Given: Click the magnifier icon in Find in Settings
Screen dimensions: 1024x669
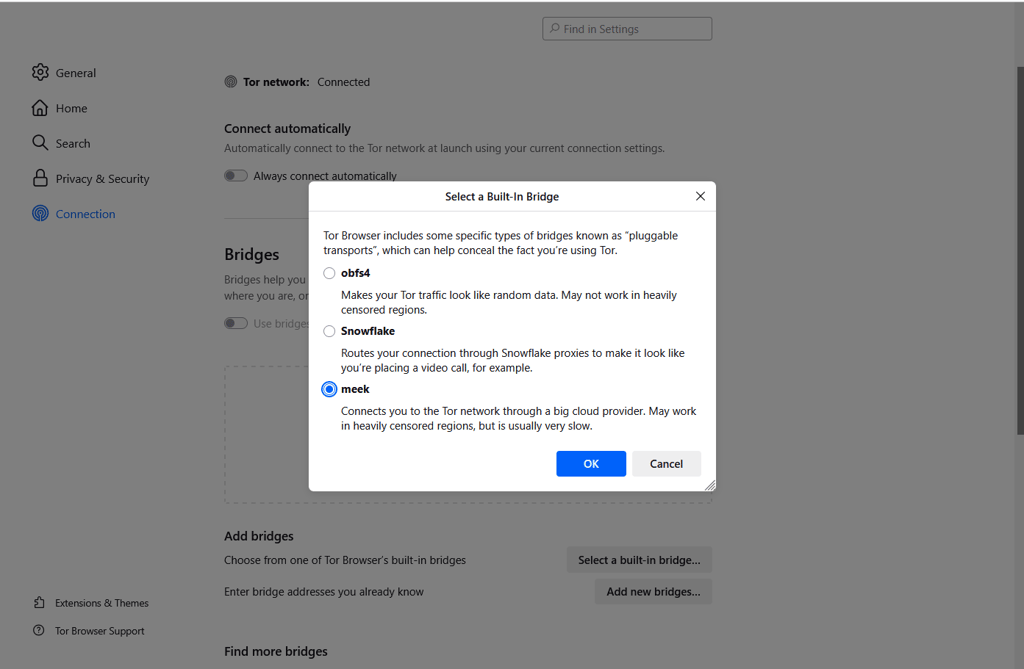Looking at the screenshot, I should 554,28.
